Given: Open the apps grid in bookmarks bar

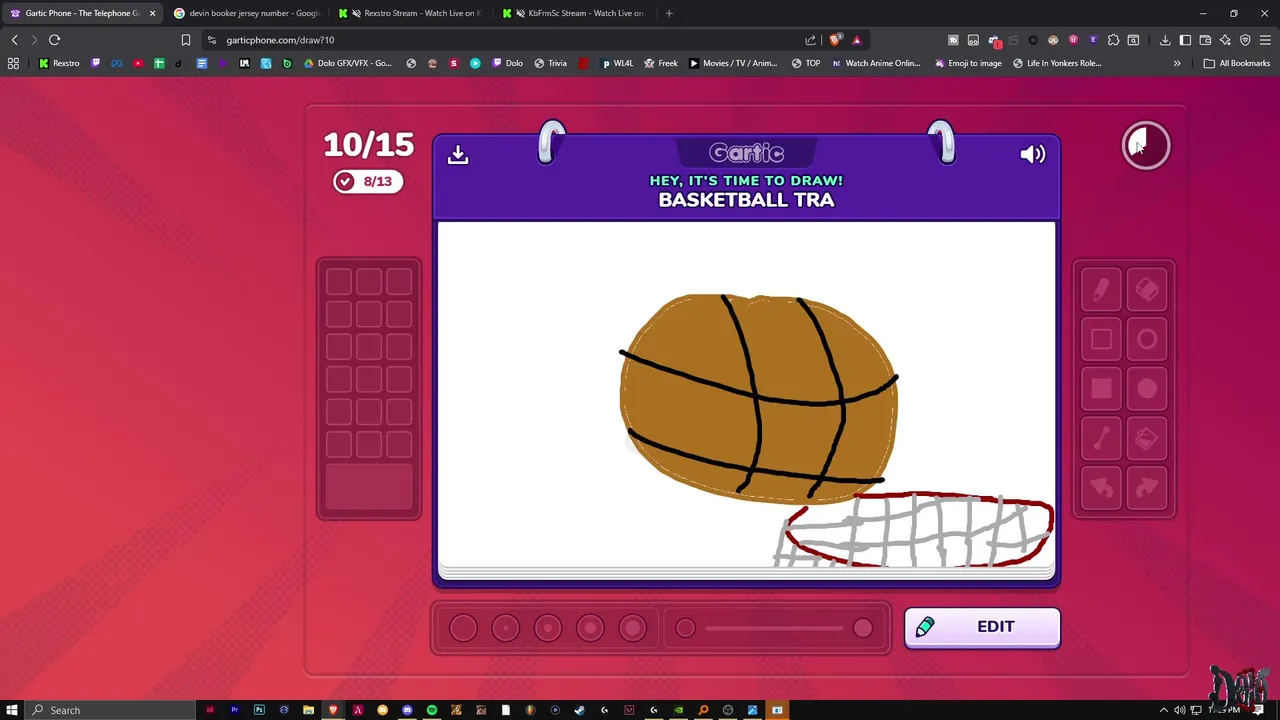Looking at the screenshot, I should point(13,63).
